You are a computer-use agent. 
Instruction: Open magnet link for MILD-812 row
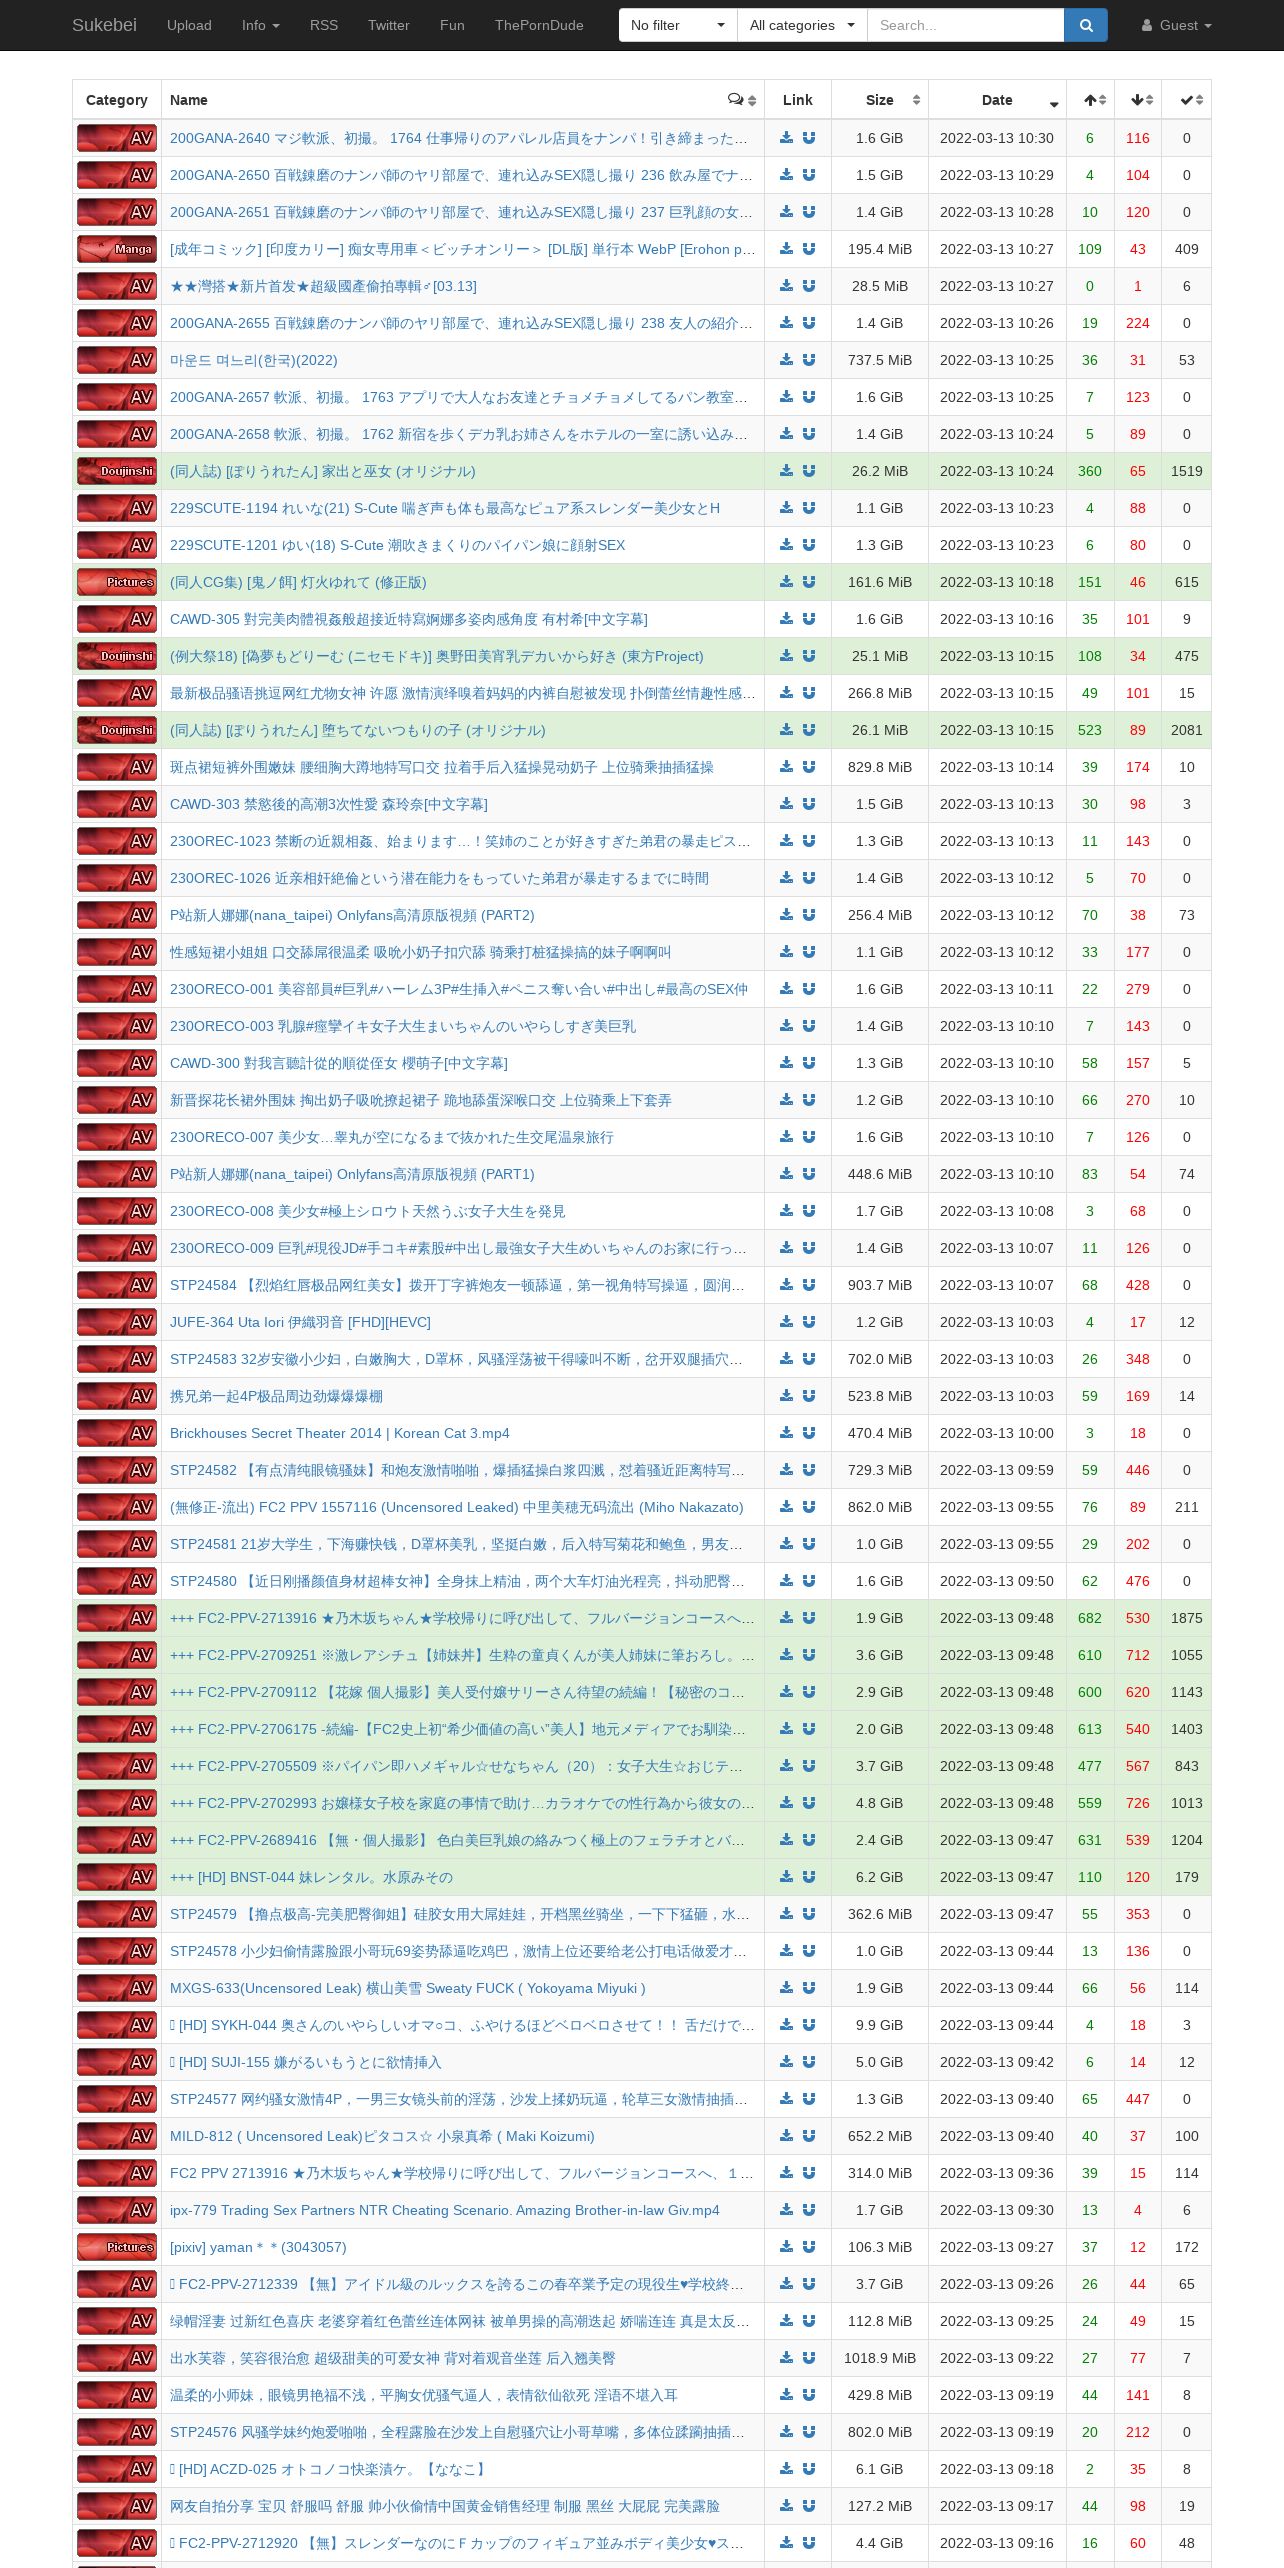tap(809, 2136)
